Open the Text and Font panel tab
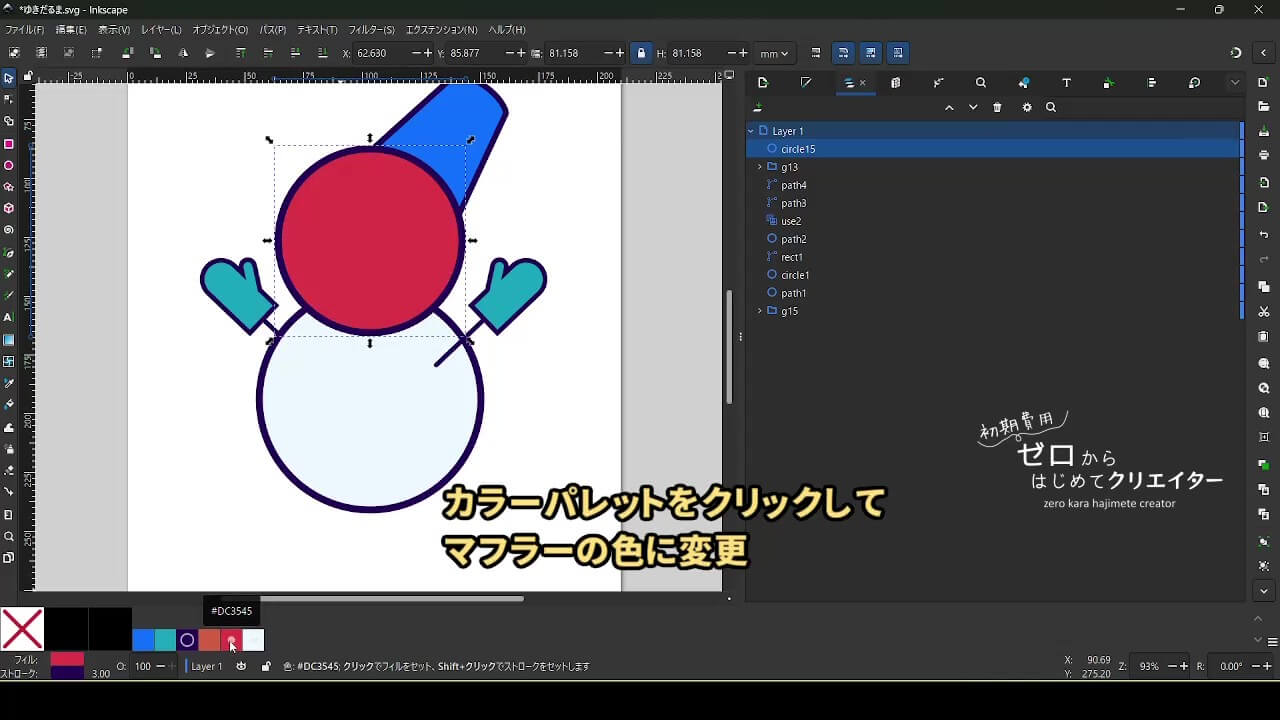 (1066, 83)
